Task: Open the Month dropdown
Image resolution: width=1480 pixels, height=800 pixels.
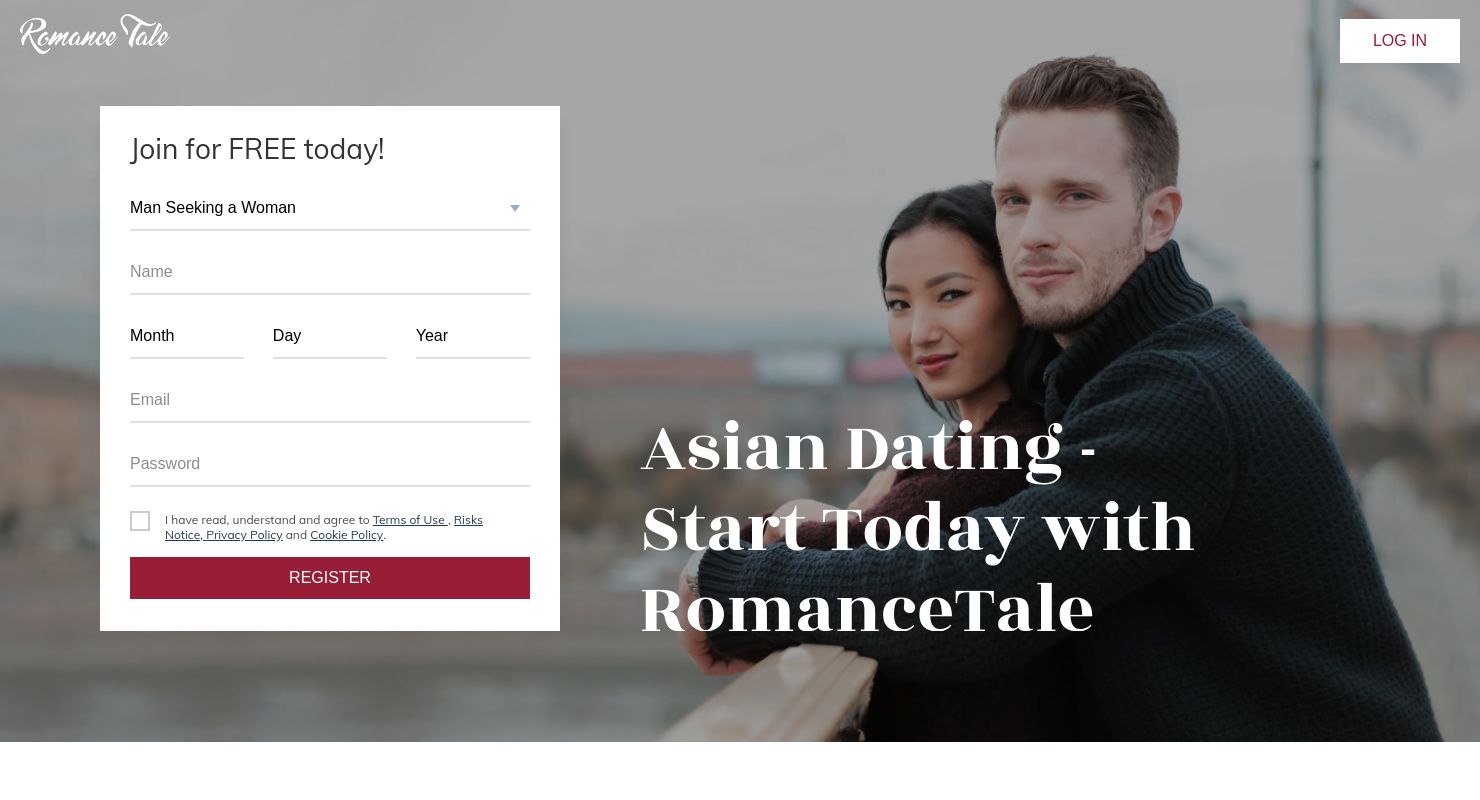Action: point(187,336)
